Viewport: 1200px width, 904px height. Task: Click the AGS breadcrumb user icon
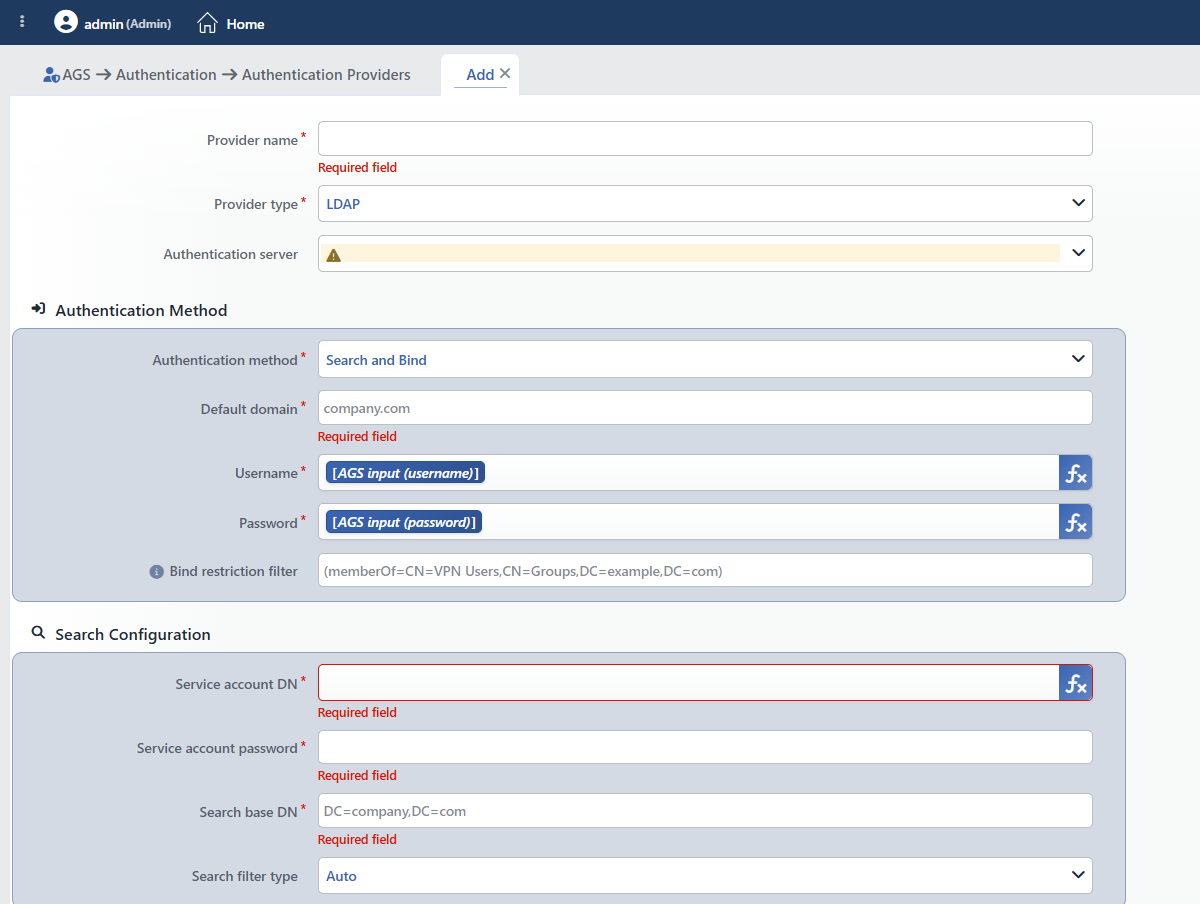point(51,75)
